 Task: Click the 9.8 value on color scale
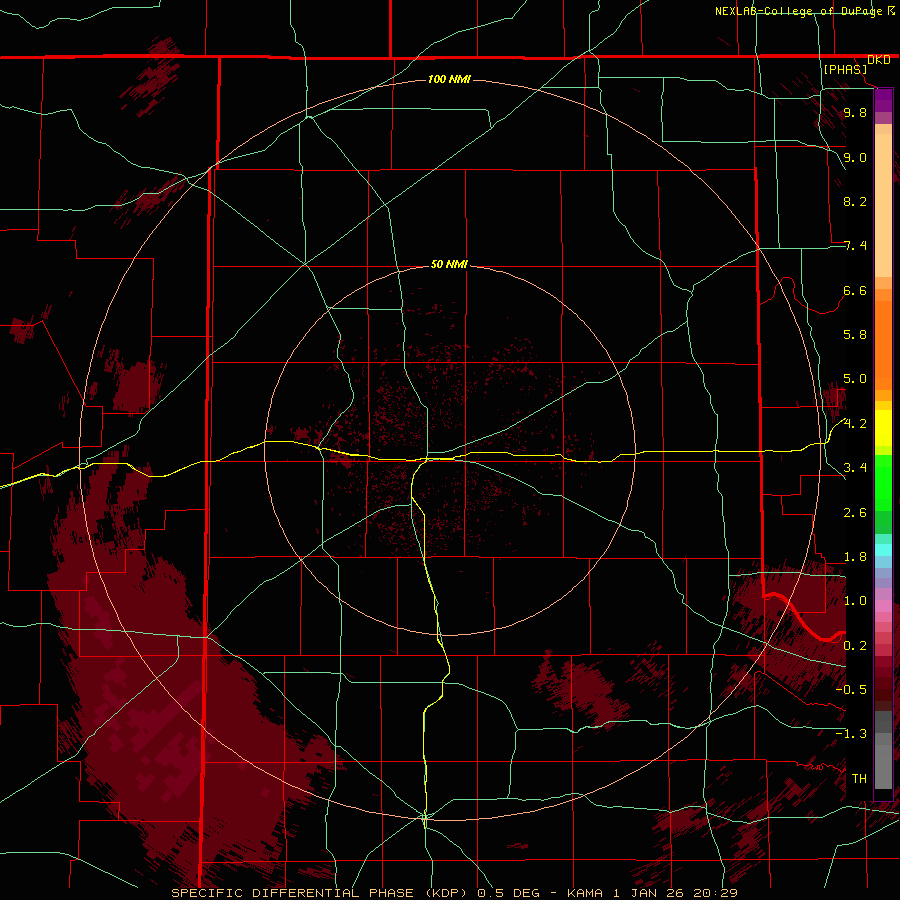coord(855,112)
